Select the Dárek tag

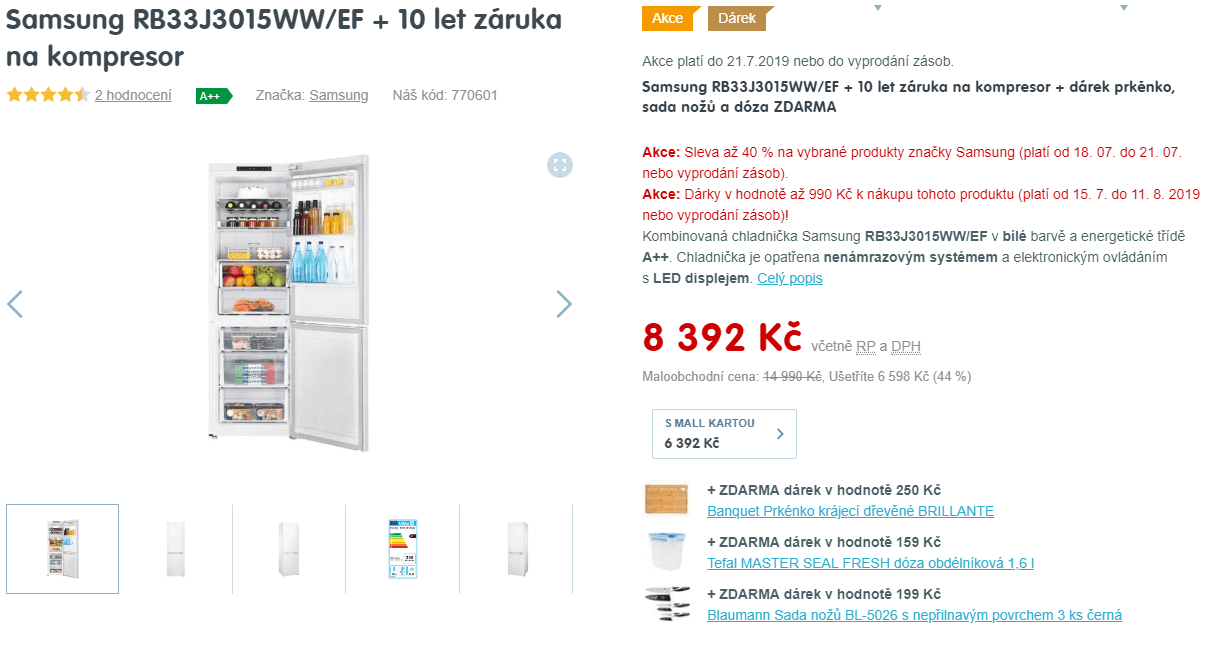[738, 18]
